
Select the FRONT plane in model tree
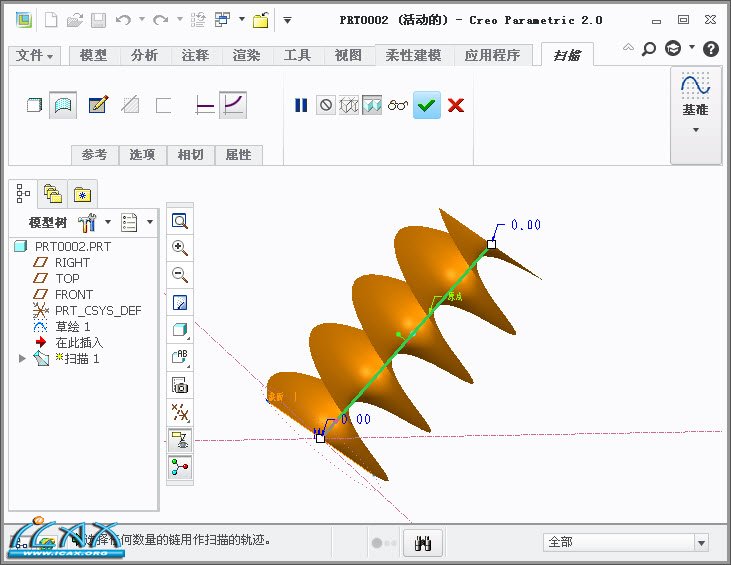(x=73, y=294)
